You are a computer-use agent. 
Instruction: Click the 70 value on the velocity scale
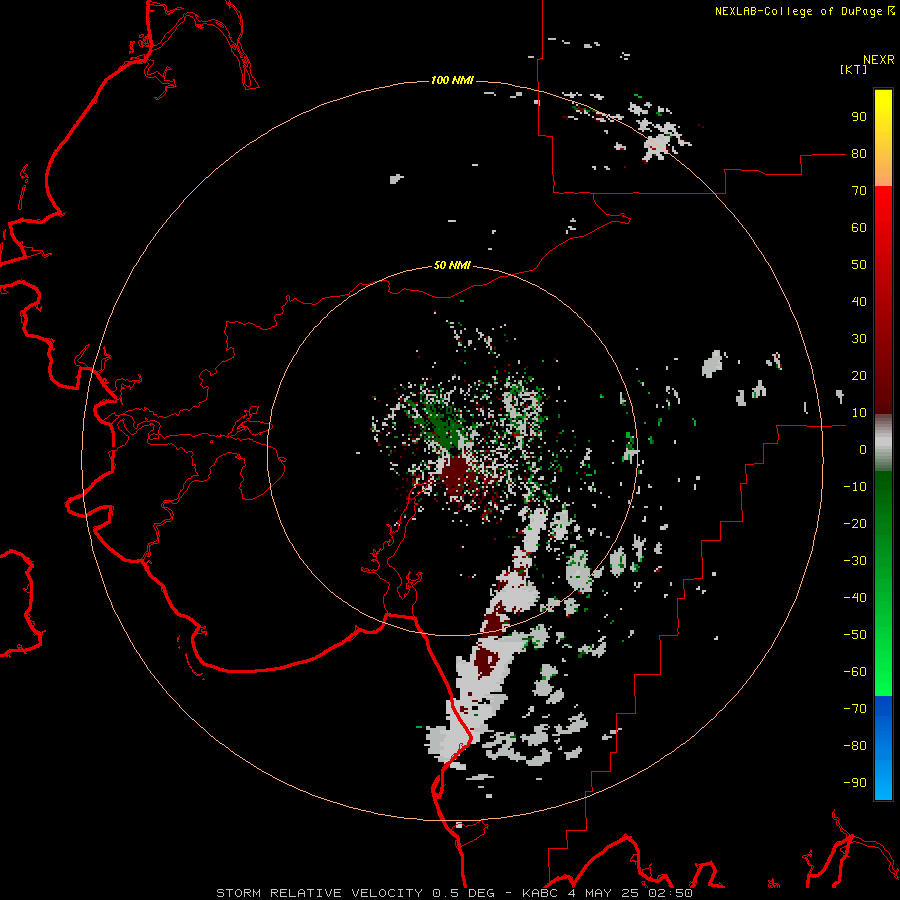(859, 191)
